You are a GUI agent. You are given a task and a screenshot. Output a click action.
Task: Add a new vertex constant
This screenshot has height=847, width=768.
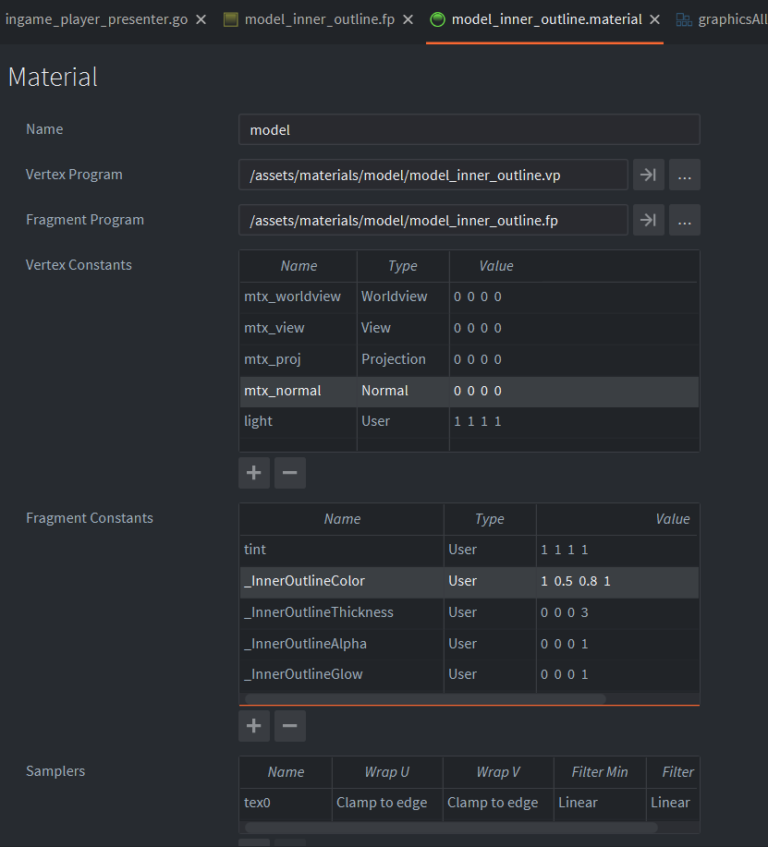[x=254, y=473]
